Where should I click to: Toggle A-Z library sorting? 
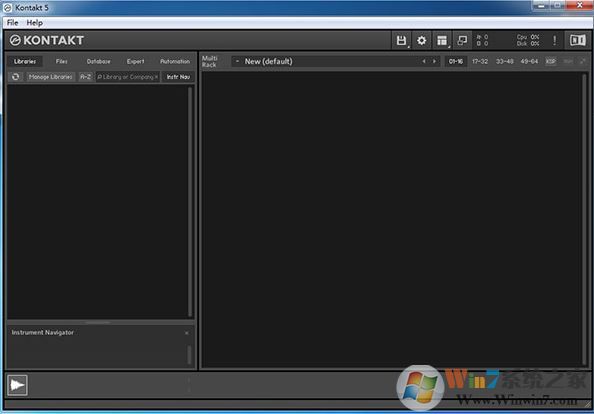(x=85, y=77)
